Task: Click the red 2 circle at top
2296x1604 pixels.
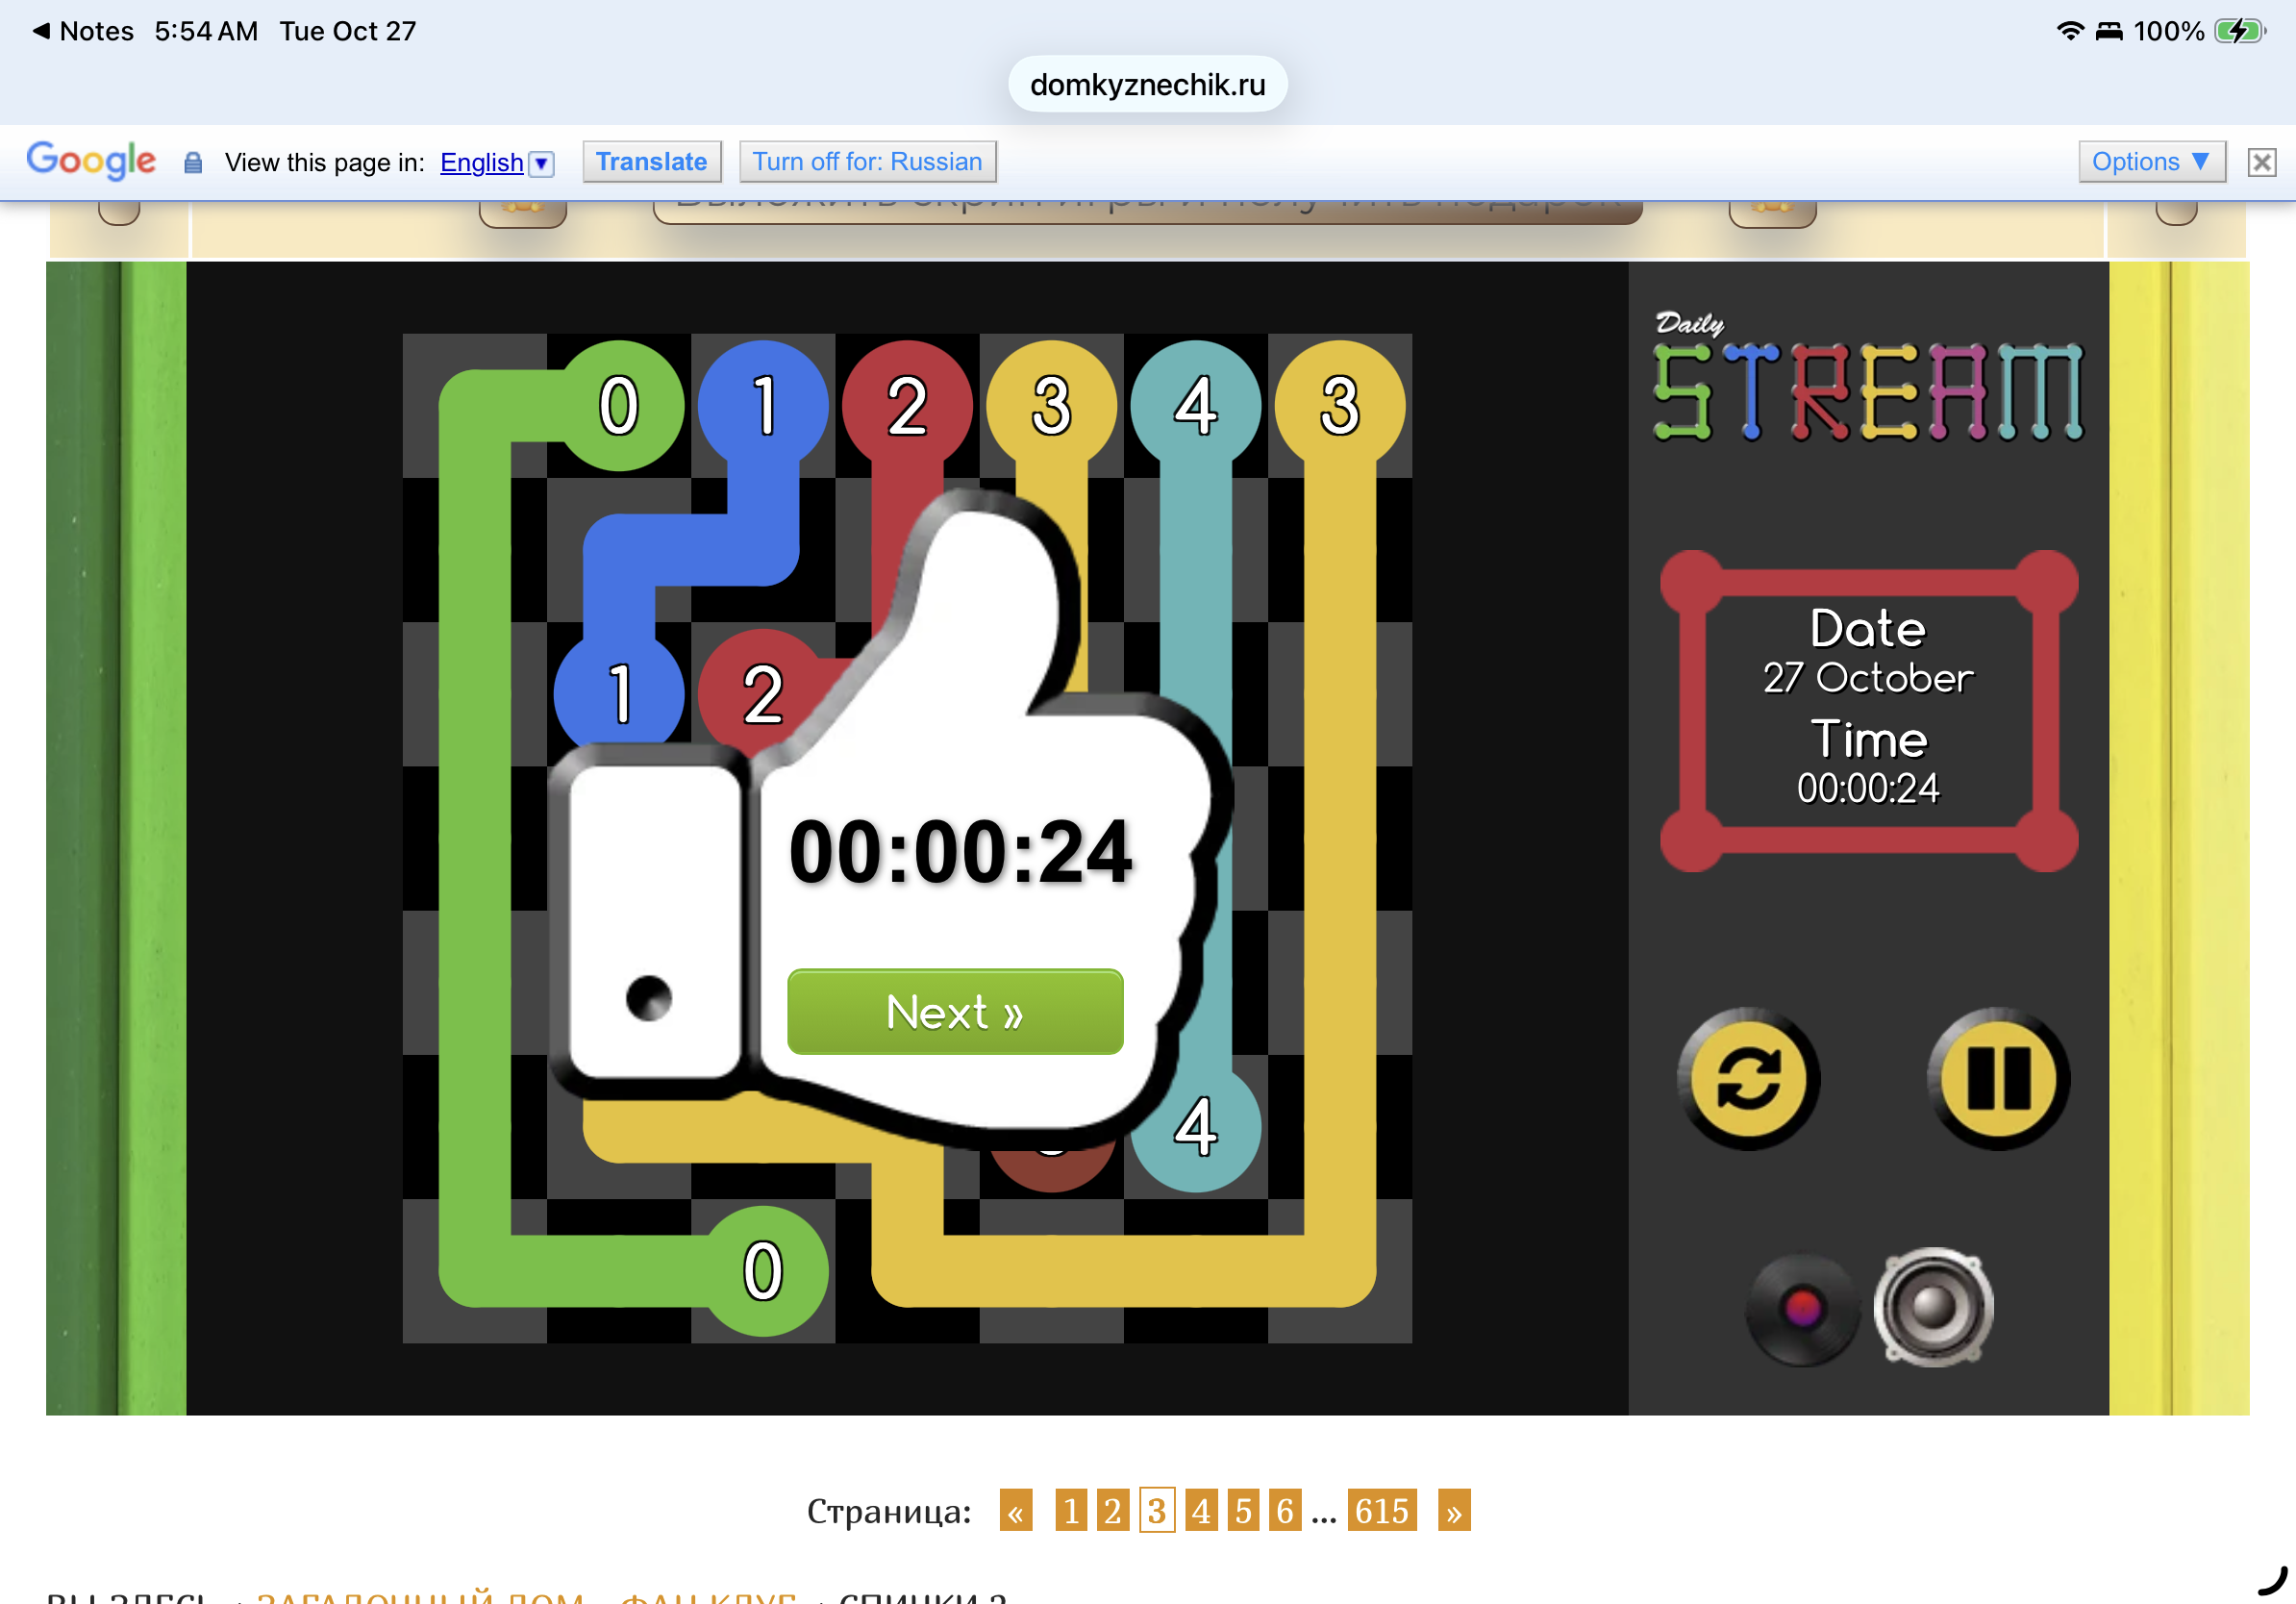Action: coord(907,406)
